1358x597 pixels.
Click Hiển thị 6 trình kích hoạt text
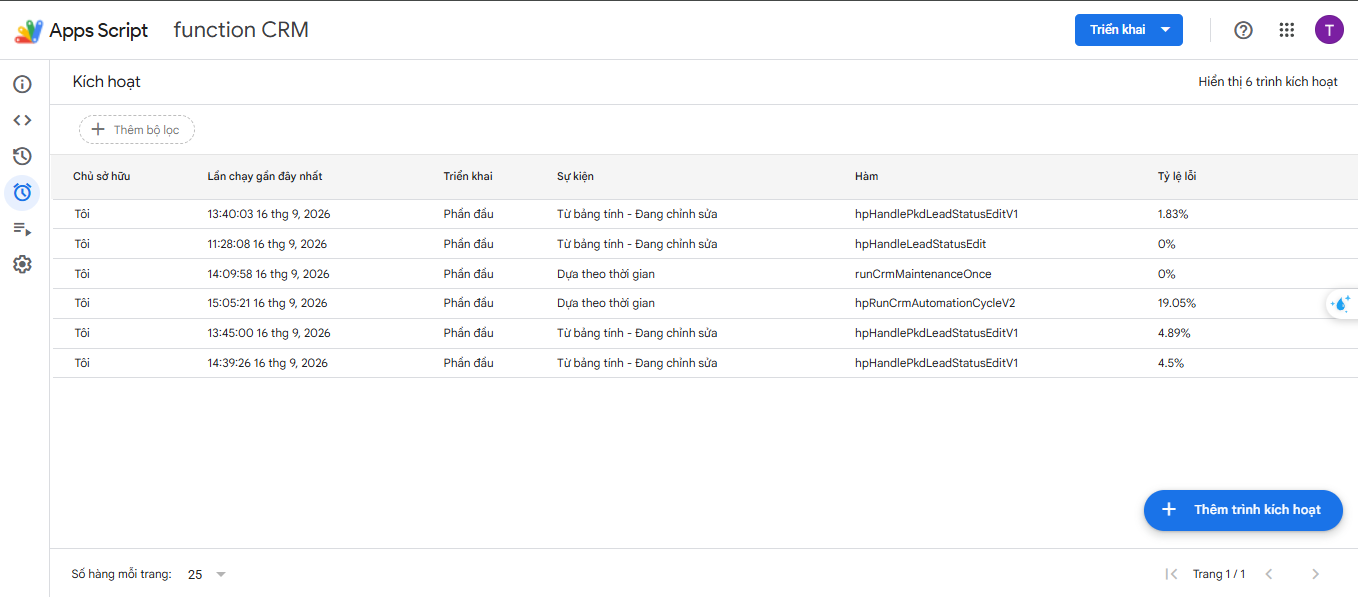point(1268,82)
